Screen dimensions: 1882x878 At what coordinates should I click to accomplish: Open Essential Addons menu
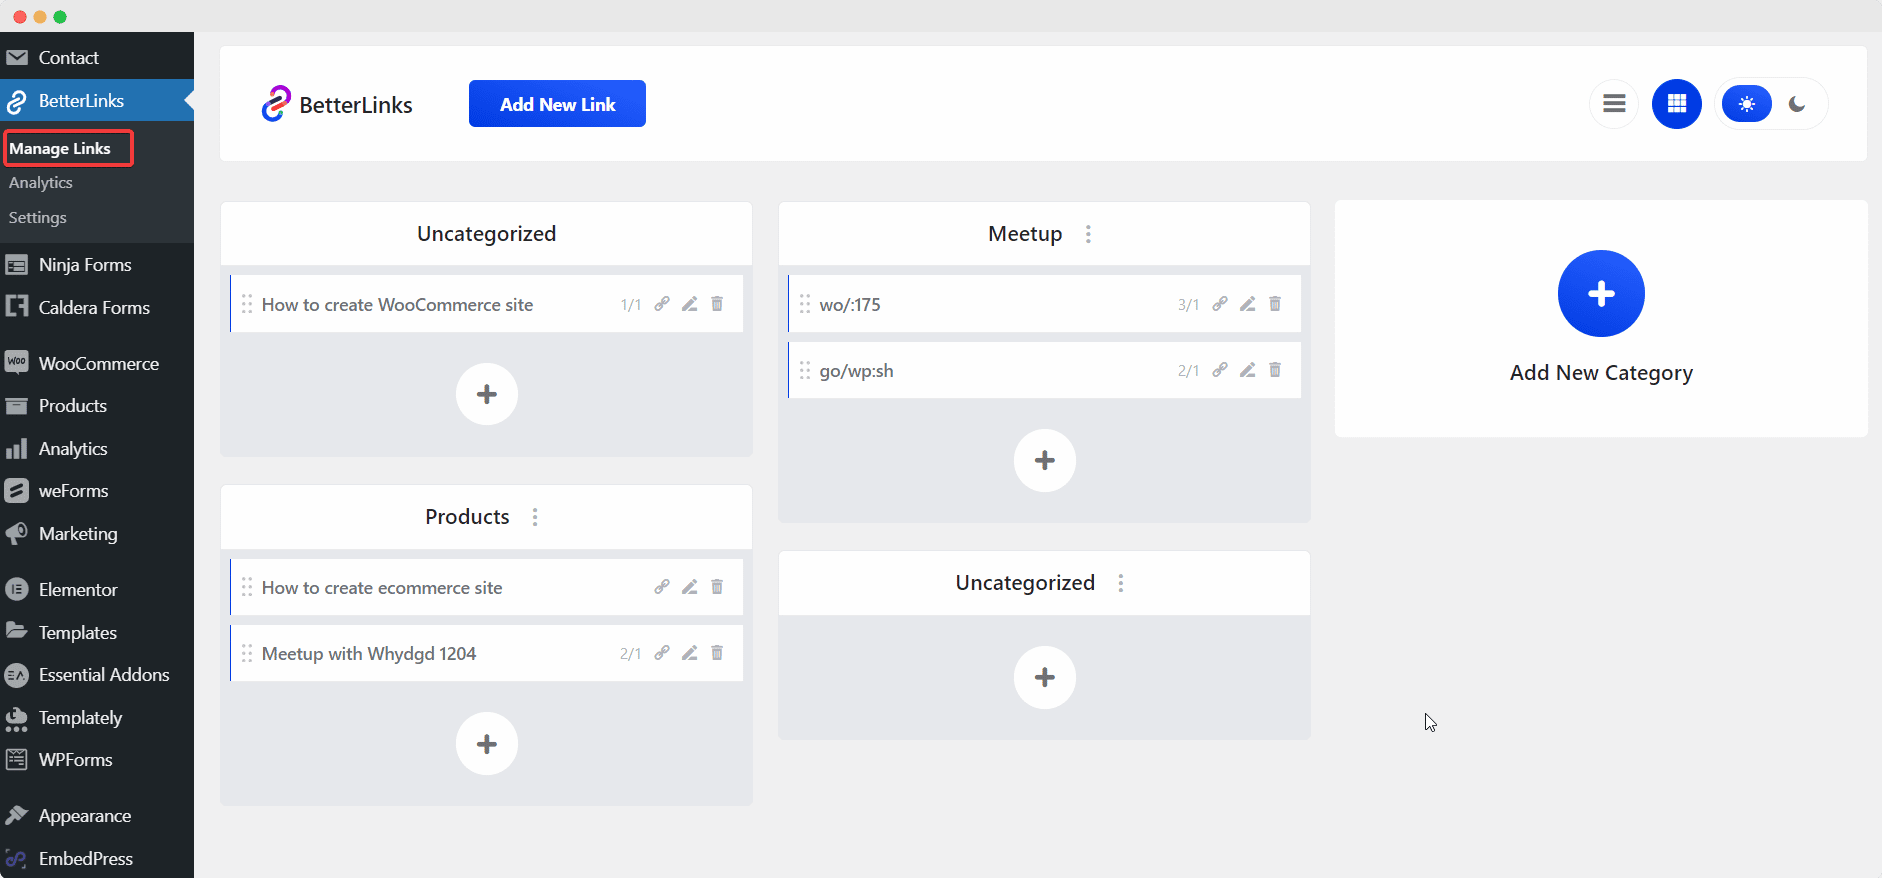pos(97,675)
